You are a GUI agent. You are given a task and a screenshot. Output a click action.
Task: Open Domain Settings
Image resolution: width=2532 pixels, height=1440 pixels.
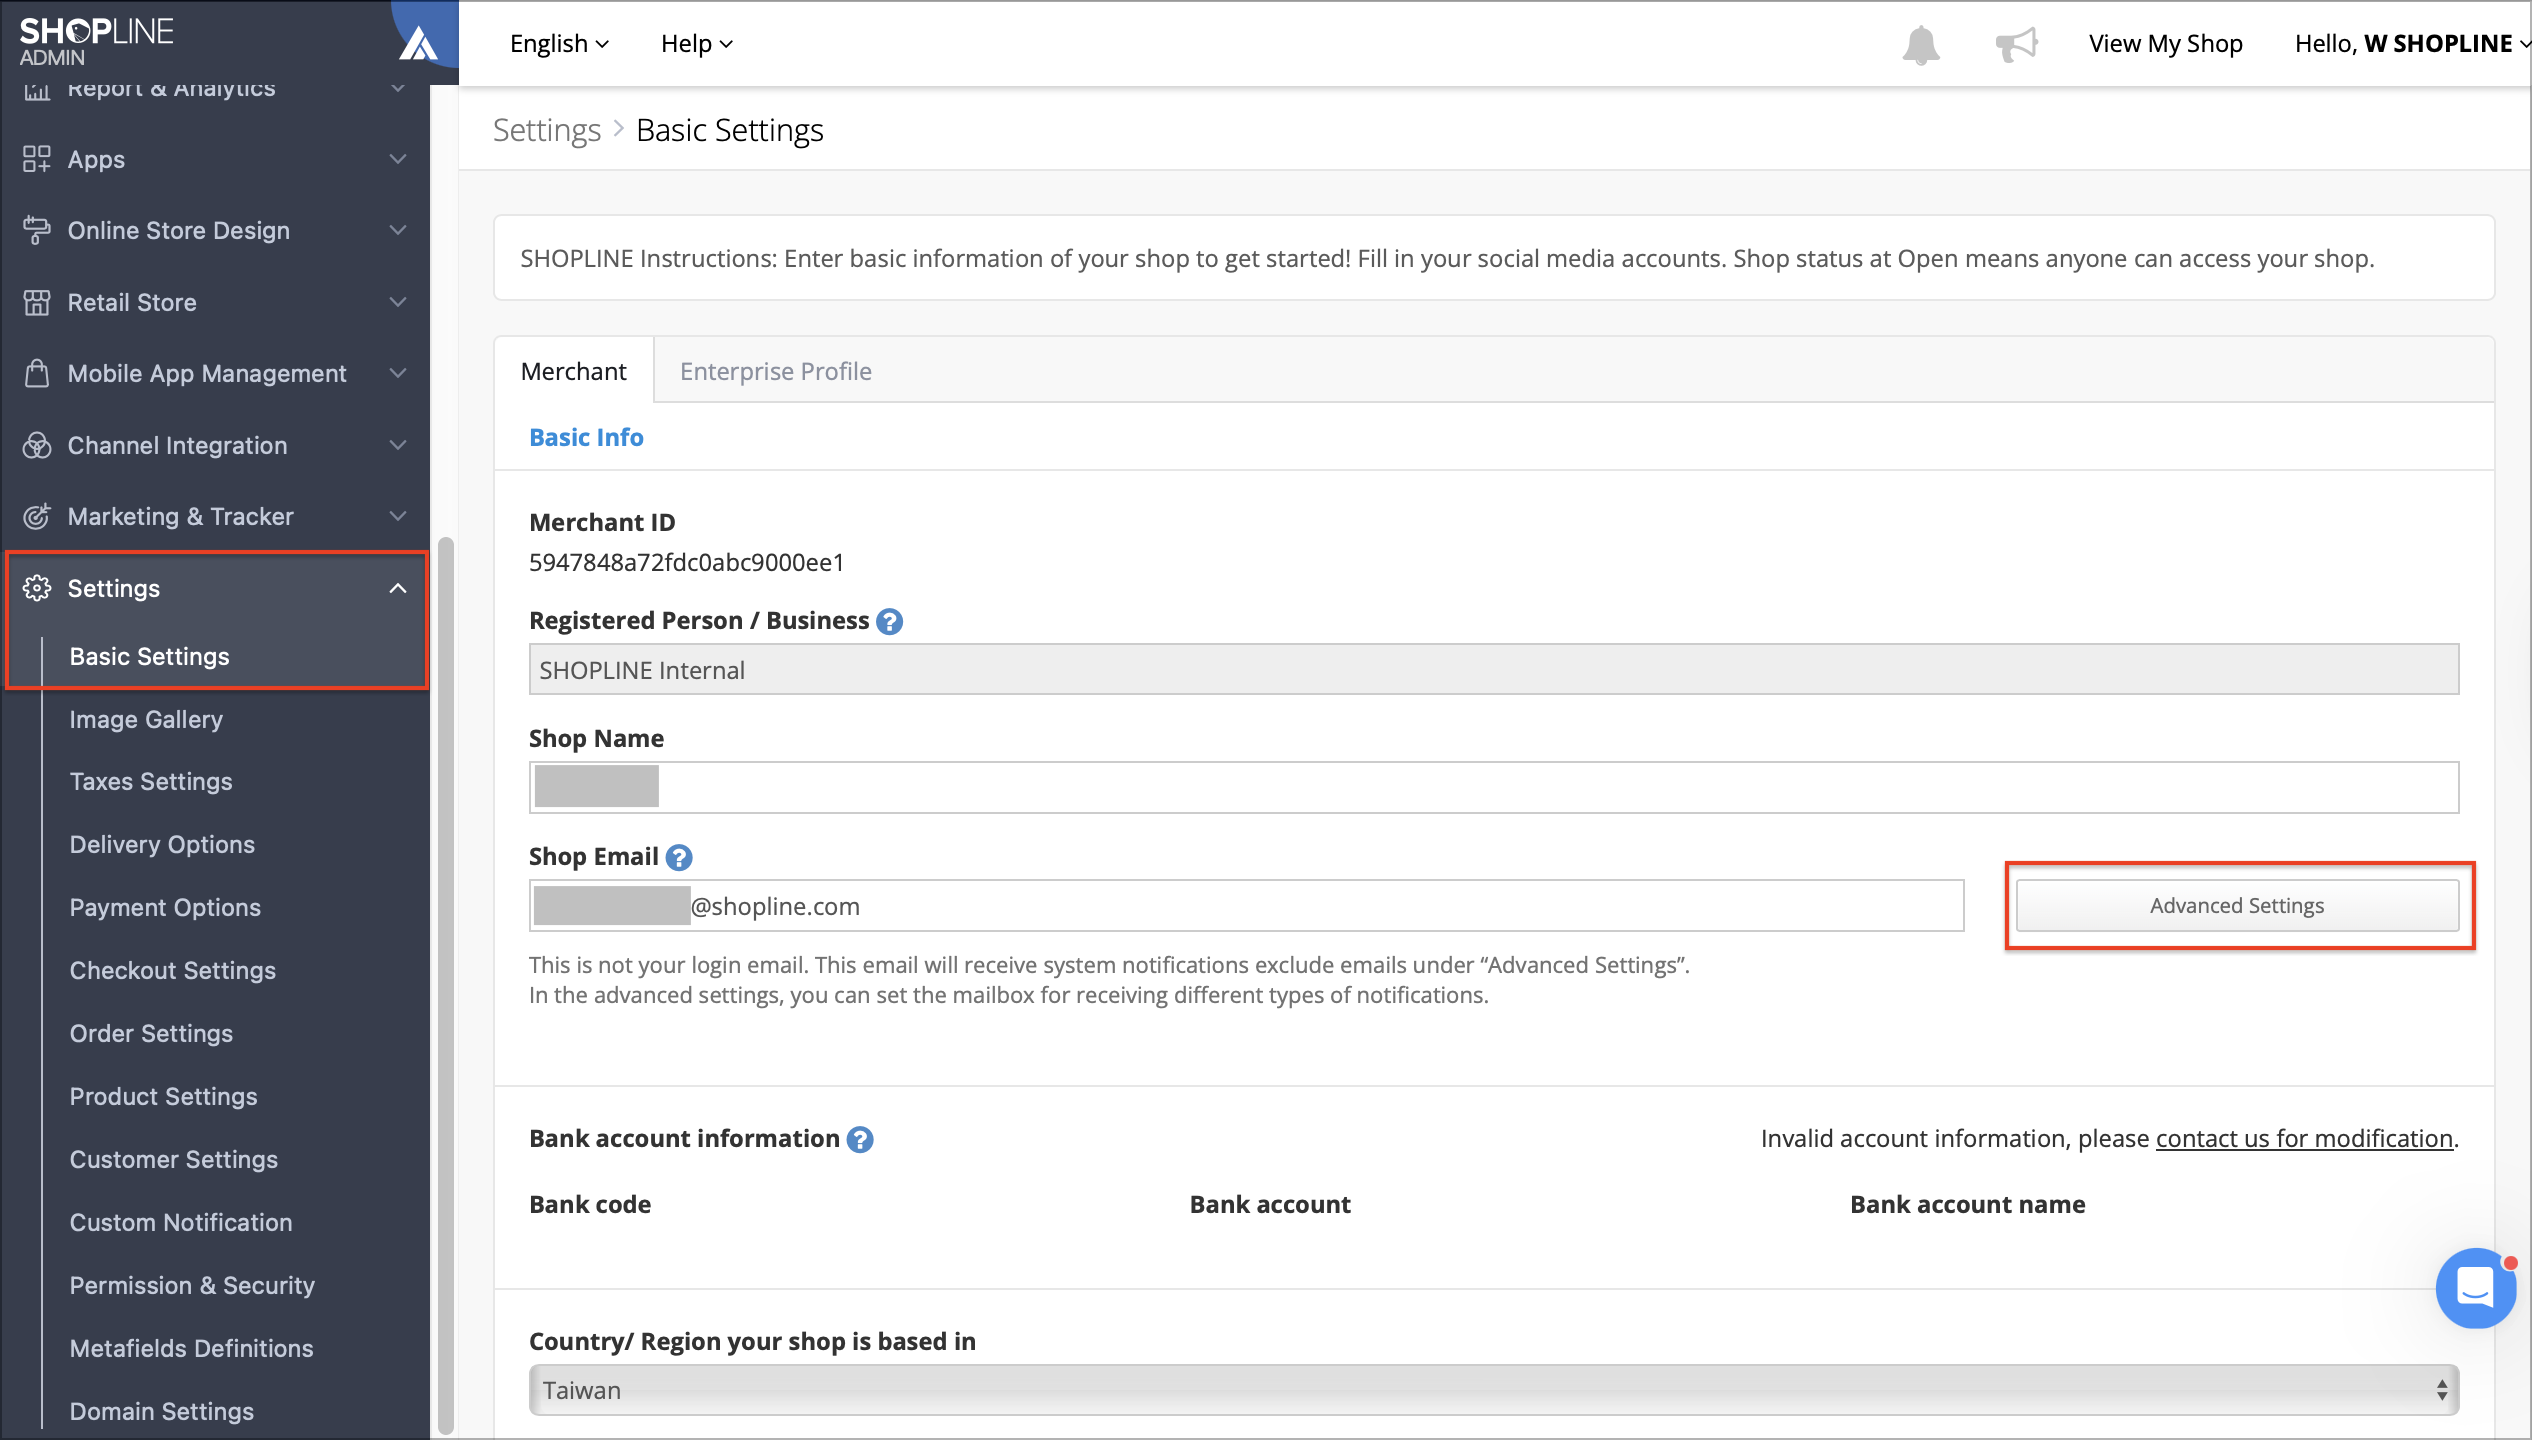tap(162, 1411)
